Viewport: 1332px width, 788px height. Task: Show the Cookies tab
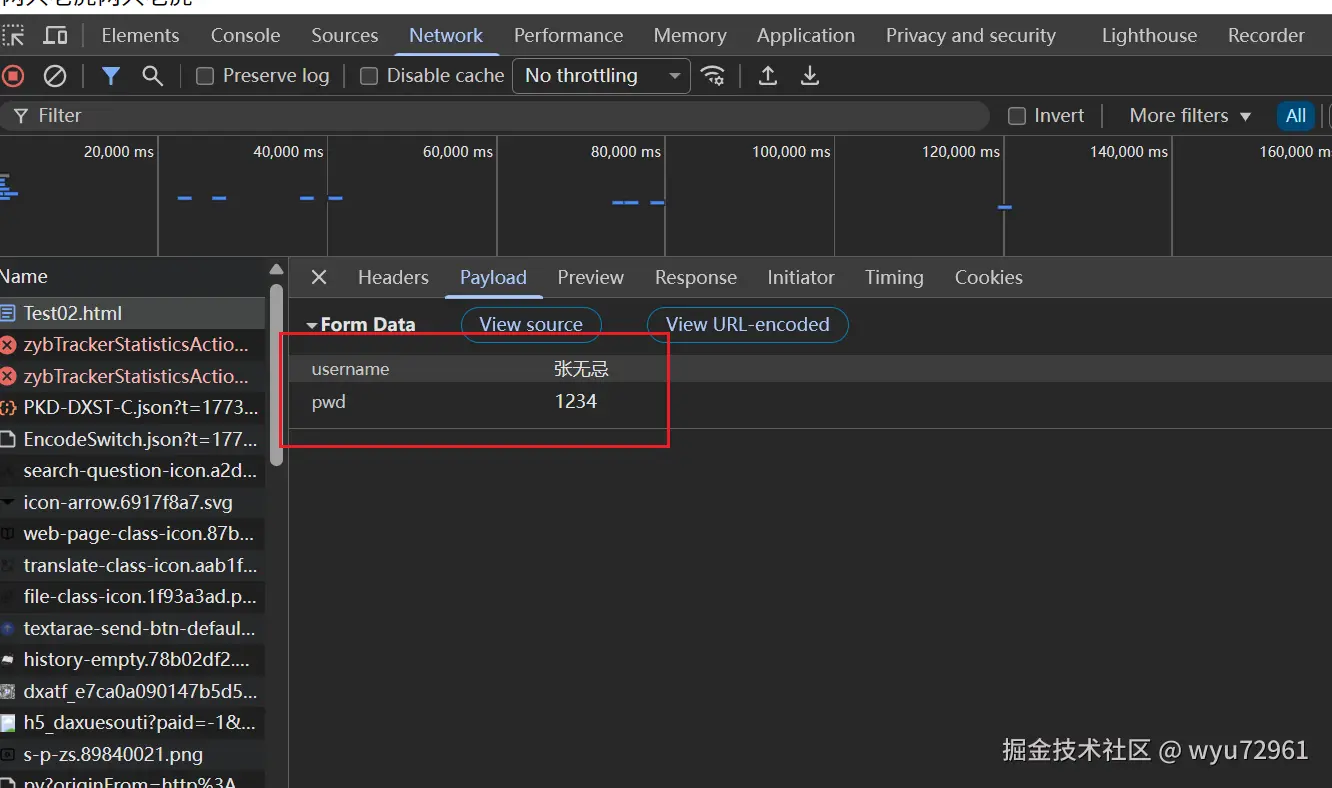tap(989, 278)
